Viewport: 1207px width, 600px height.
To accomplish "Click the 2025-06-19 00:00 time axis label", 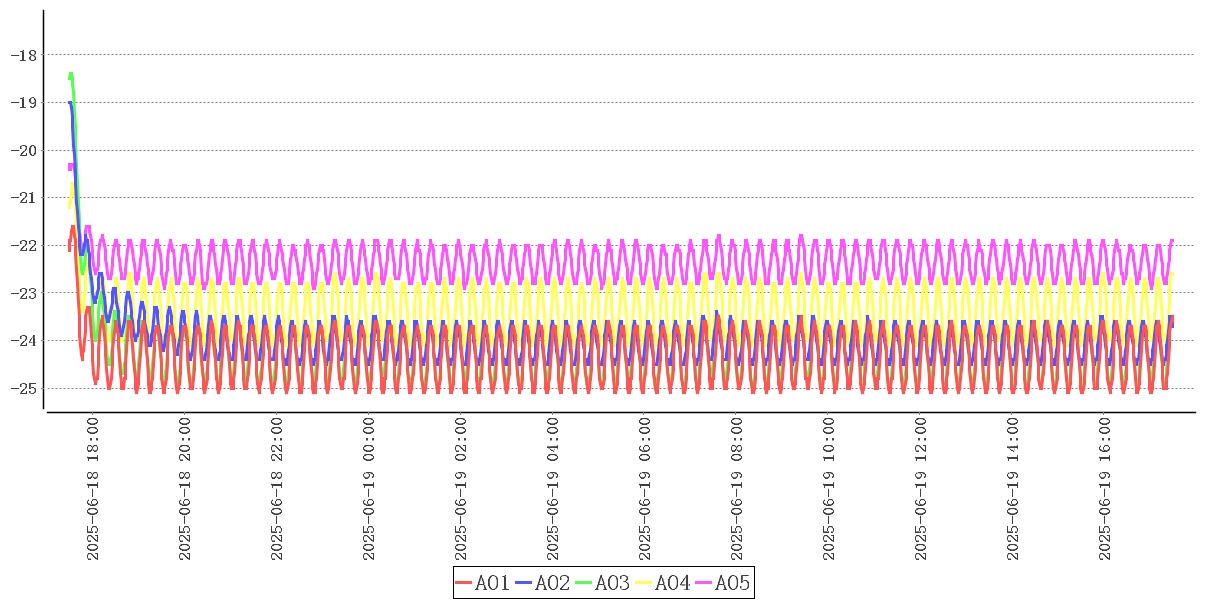I will click(369, 489).
